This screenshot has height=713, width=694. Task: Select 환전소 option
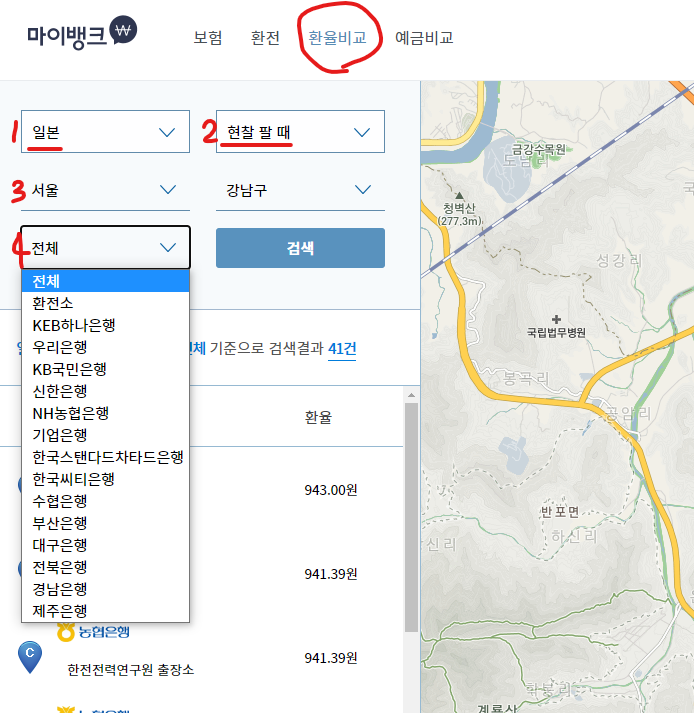tap(106, 303)
